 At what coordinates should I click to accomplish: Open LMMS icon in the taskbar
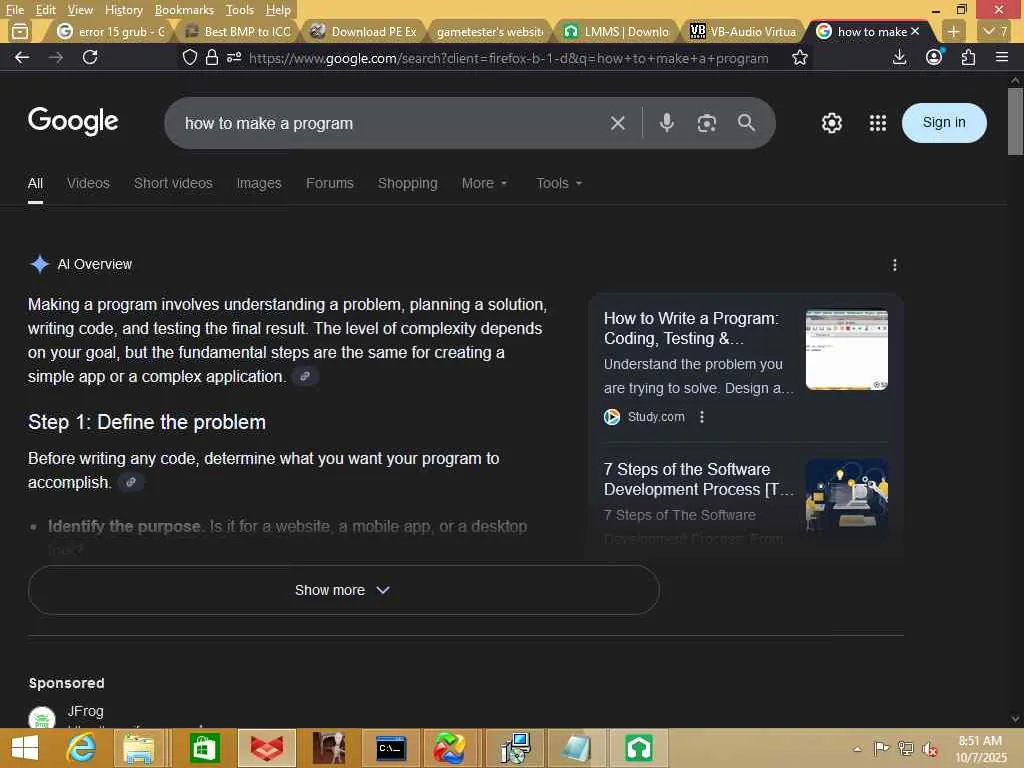click(638, 748)
